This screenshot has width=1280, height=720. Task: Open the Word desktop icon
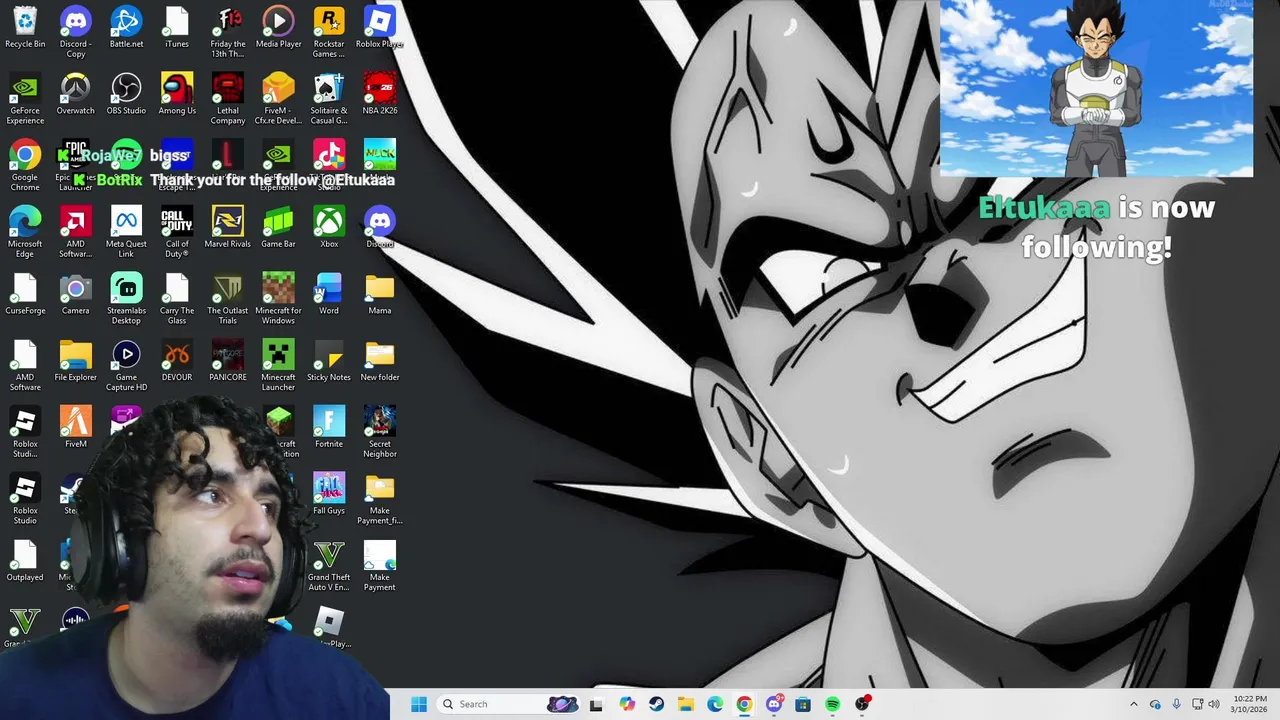coord(329,294)
